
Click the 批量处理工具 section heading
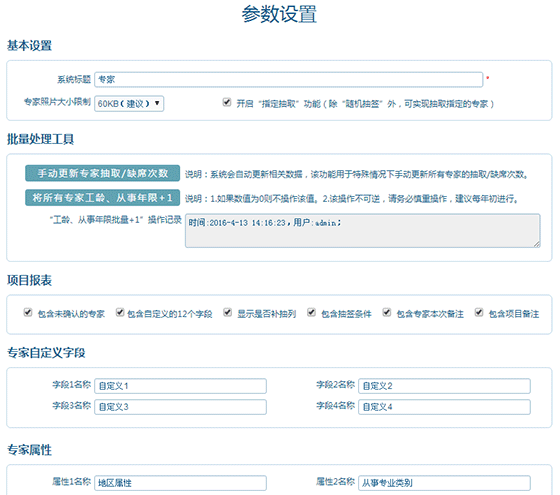pos(40,139)
